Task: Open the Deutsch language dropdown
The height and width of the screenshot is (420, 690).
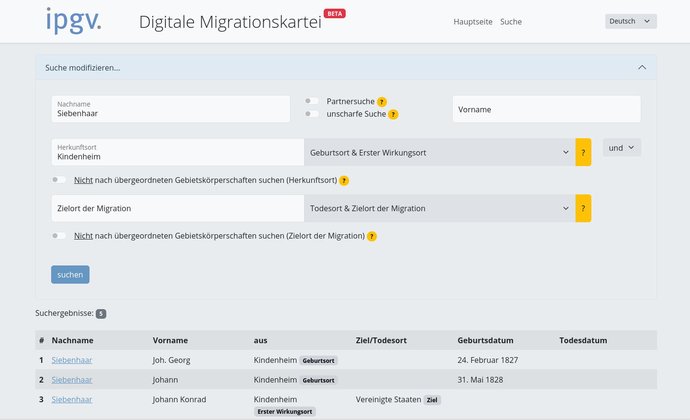Action: coord(631,21)
